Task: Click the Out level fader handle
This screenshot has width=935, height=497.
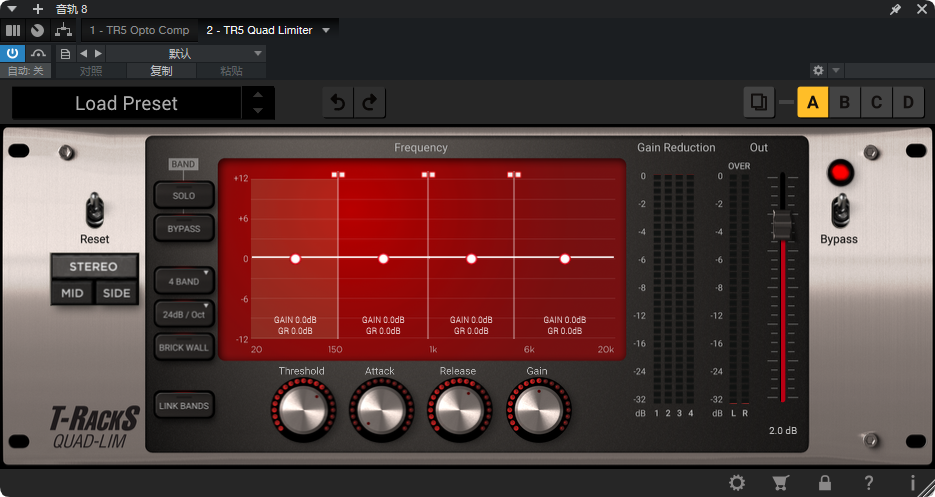Action: [782, 225]
